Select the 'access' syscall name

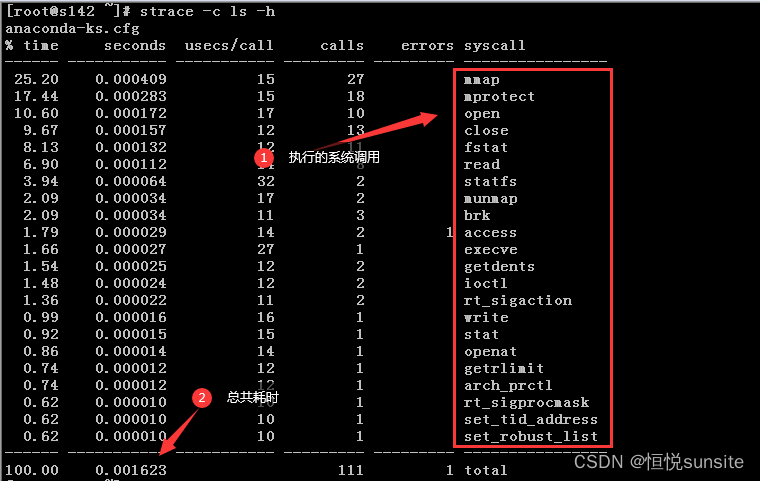tap(490, 233)
